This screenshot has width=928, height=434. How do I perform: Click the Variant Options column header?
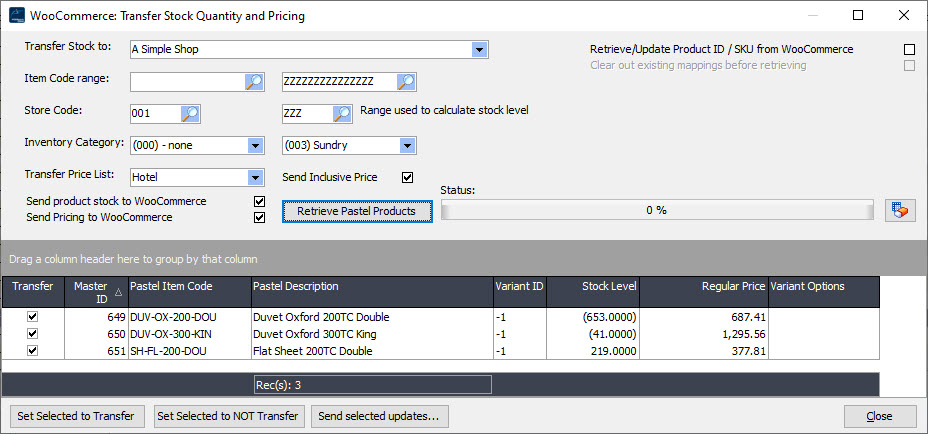(x=824, y=292)
